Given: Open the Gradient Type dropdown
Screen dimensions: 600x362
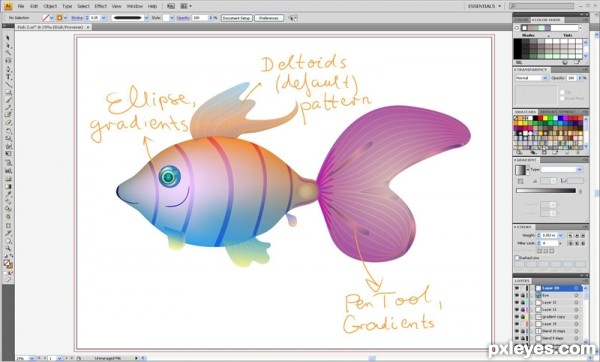Looking at the screenshot, I should coord(561,170).
